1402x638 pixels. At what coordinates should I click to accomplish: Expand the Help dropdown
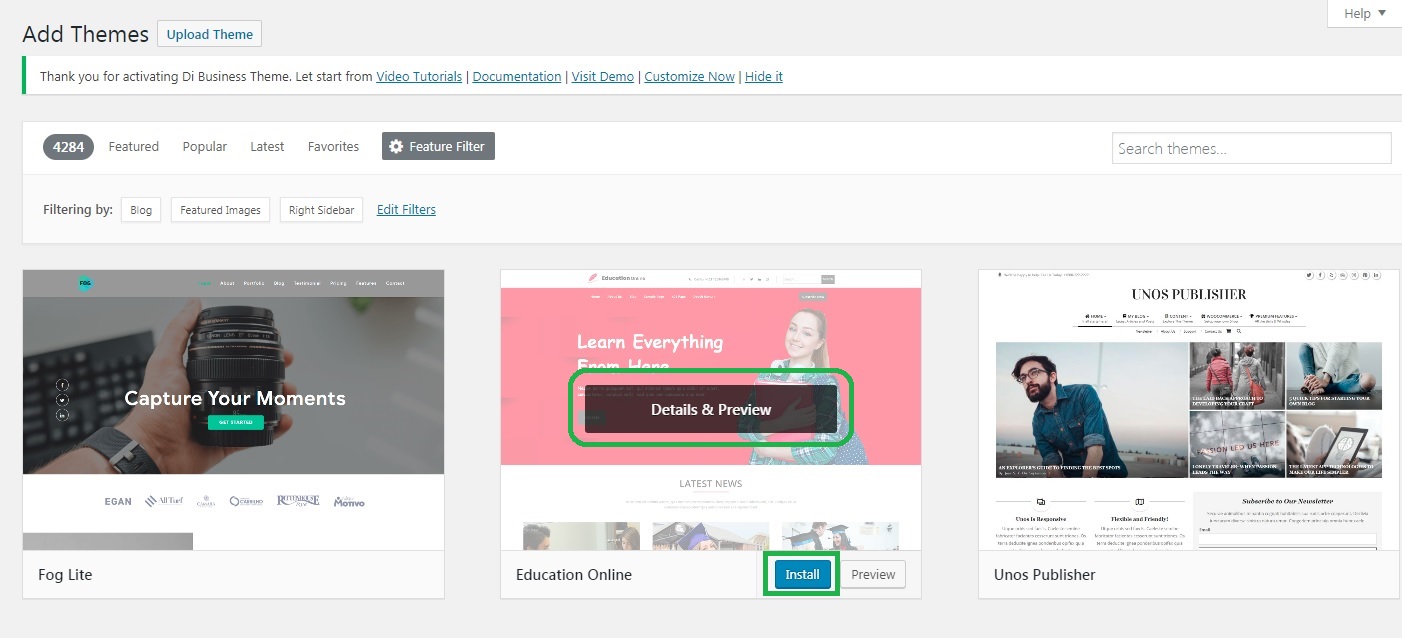(1364, 13)
